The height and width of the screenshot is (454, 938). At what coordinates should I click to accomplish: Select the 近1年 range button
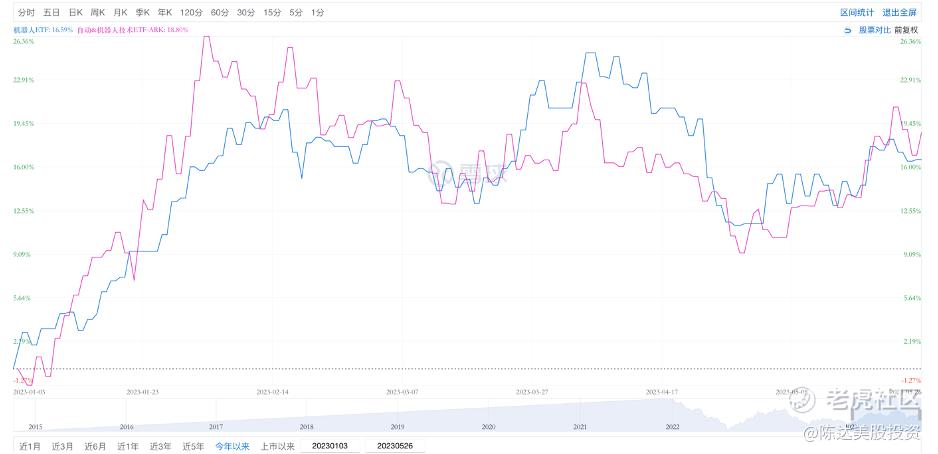point(127,446)
